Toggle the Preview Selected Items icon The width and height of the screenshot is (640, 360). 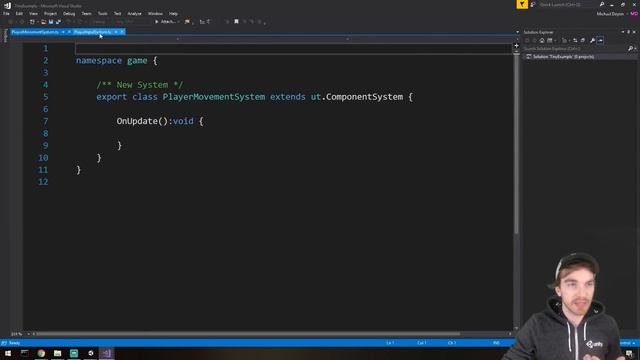(600, 40)
